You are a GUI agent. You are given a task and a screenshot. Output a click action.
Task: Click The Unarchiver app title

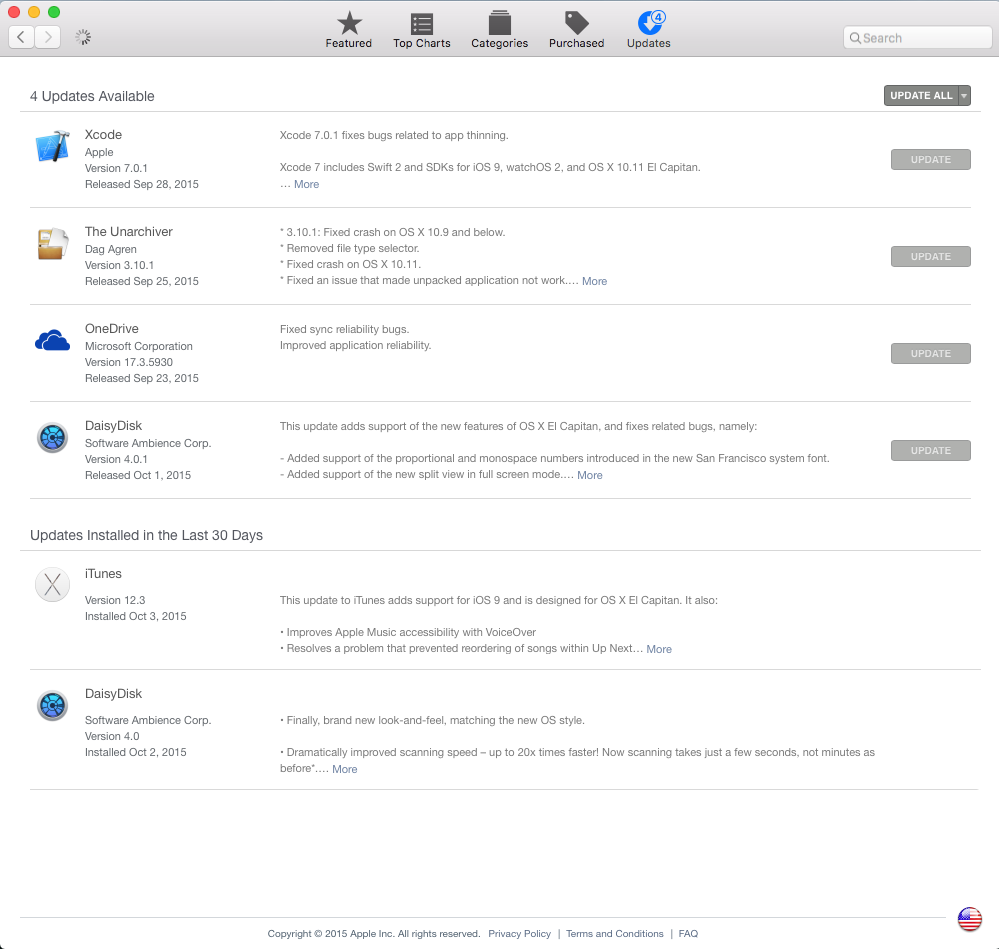[129, 231]
